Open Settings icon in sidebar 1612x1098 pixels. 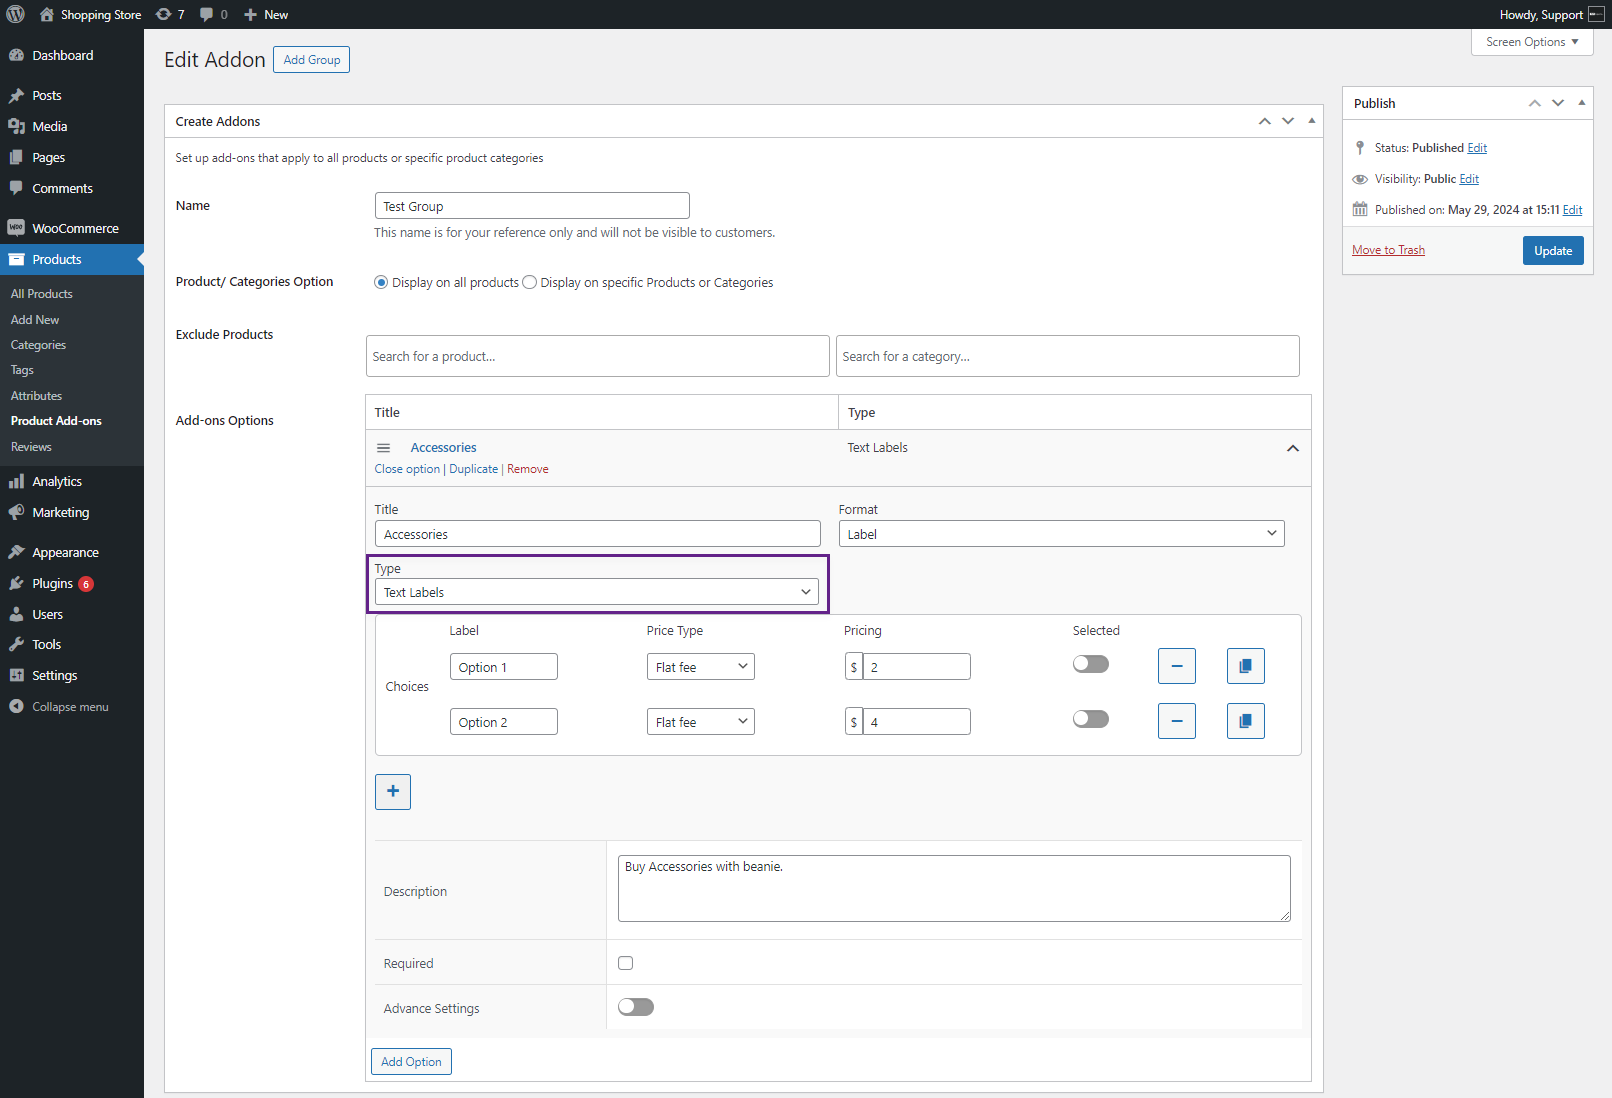point(16,675)
